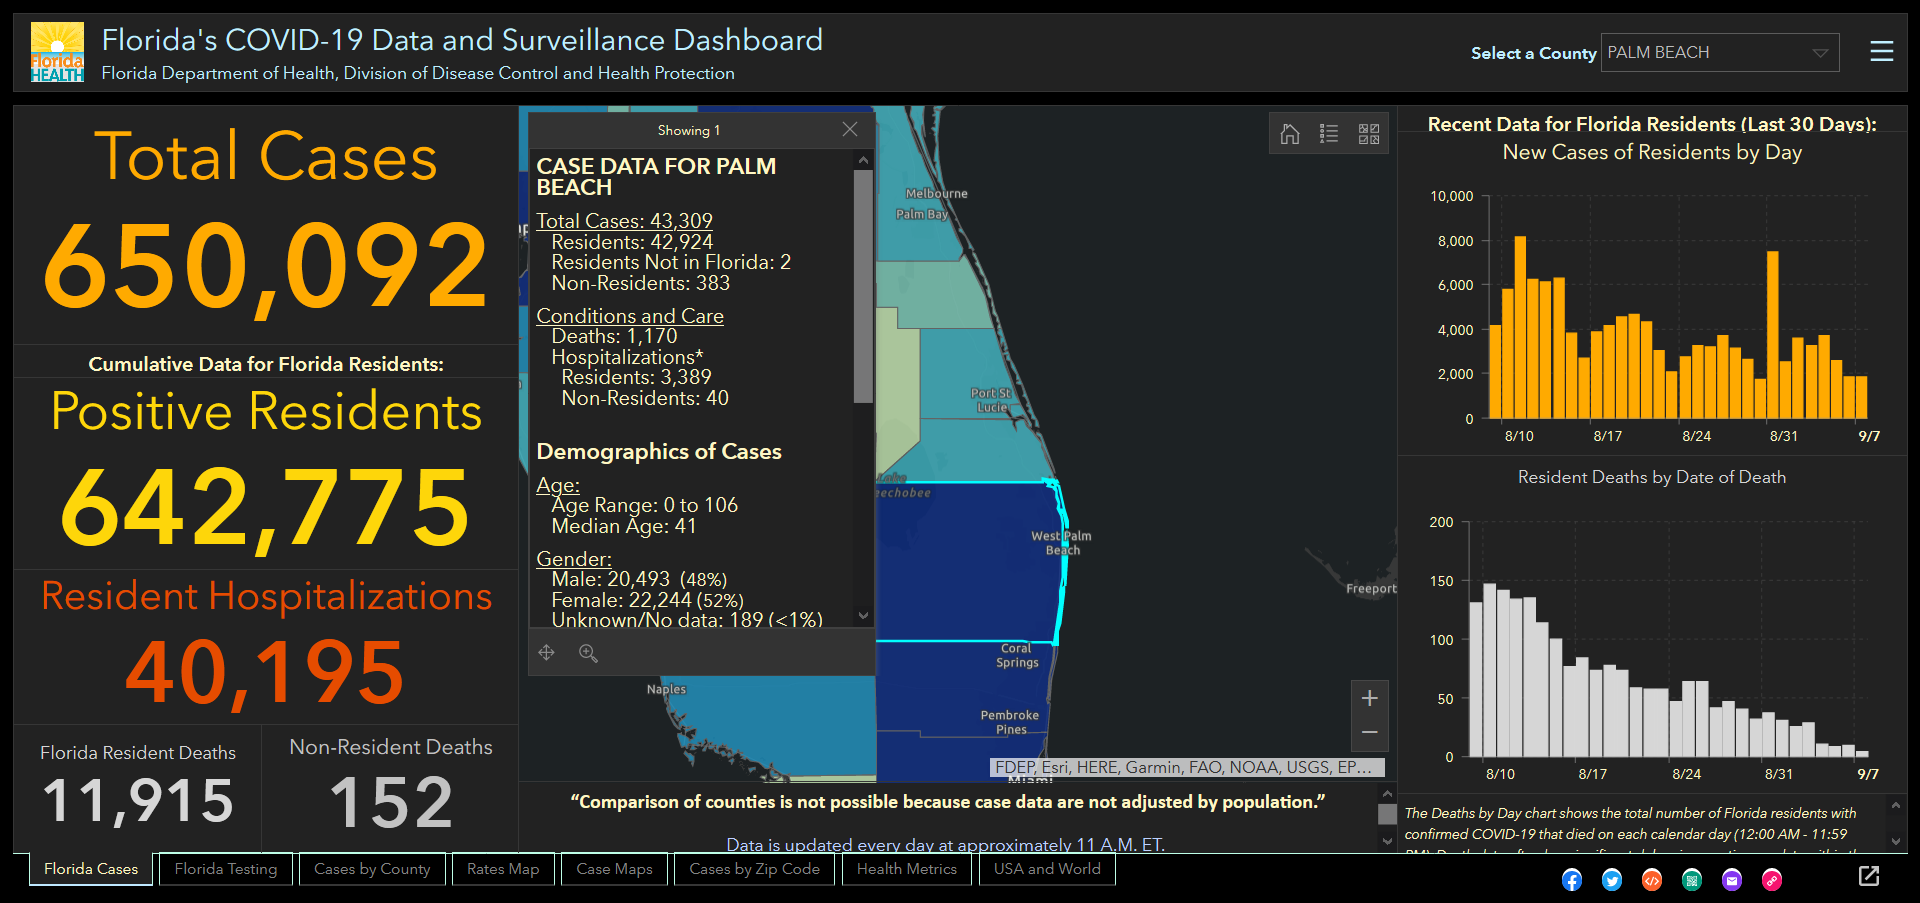This screenshot has width=1920, height=903.
Task: Share dashboard via Twitter icon
Action: (x=1612, y=880)
